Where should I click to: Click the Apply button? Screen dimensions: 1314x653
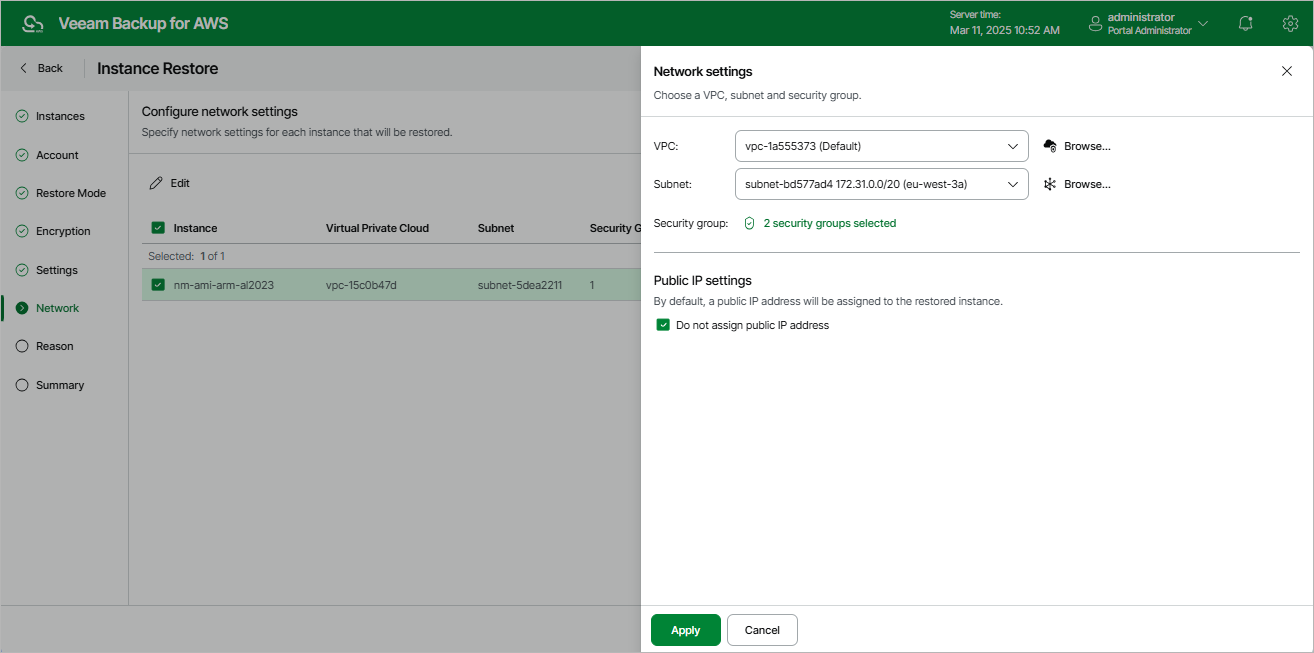click(685, 630)
